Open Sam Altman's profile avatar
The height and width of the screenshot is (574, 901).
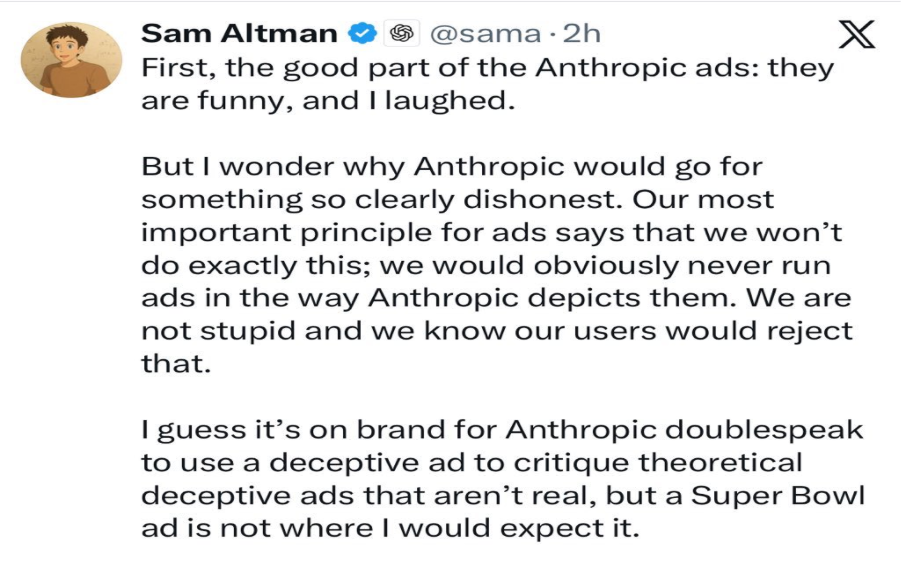tap(71, 60)
